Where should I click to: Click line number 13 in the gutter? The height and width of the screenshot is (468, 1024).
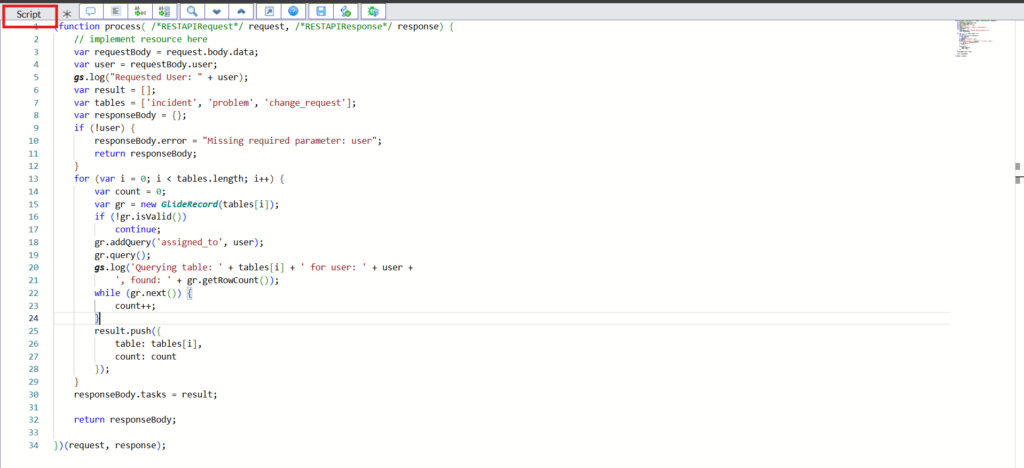click(x=33, y=178)
